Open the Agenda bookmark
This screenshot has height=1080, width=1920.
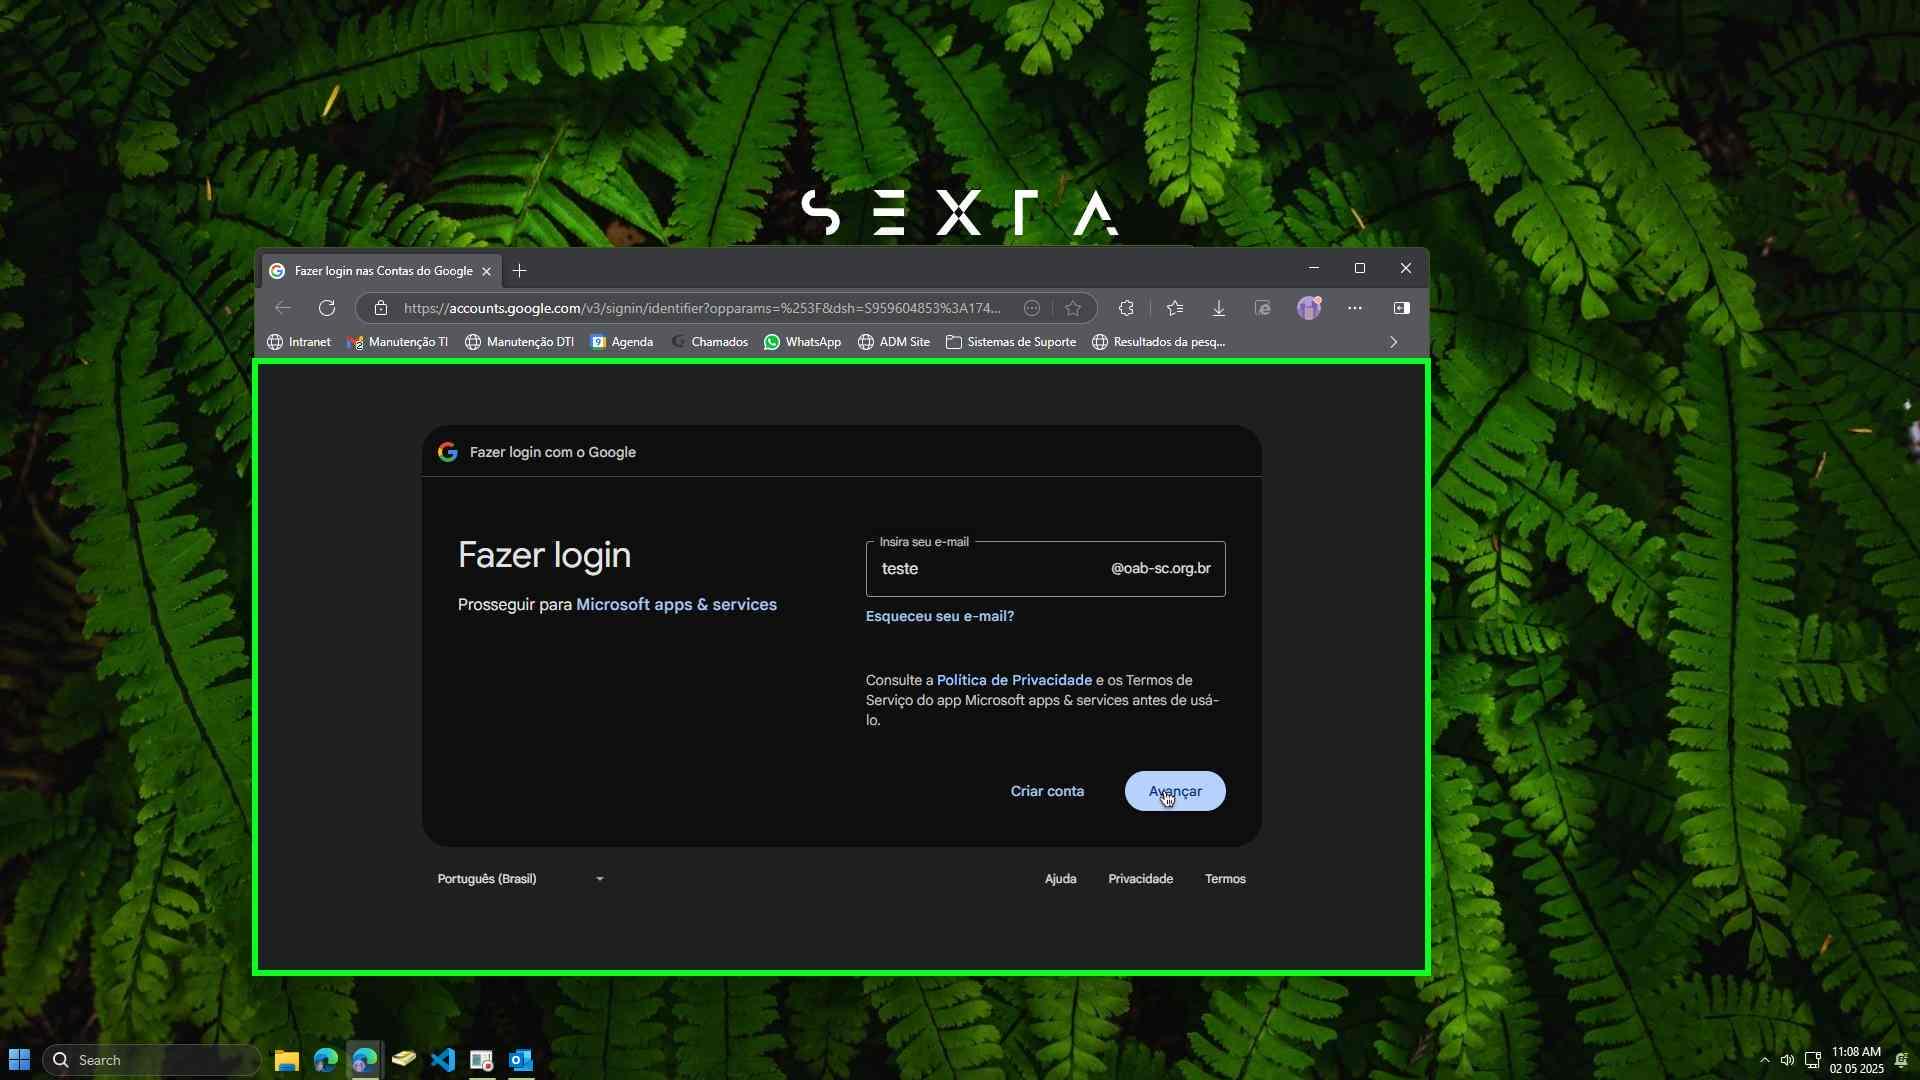click(x=622, y=342)
